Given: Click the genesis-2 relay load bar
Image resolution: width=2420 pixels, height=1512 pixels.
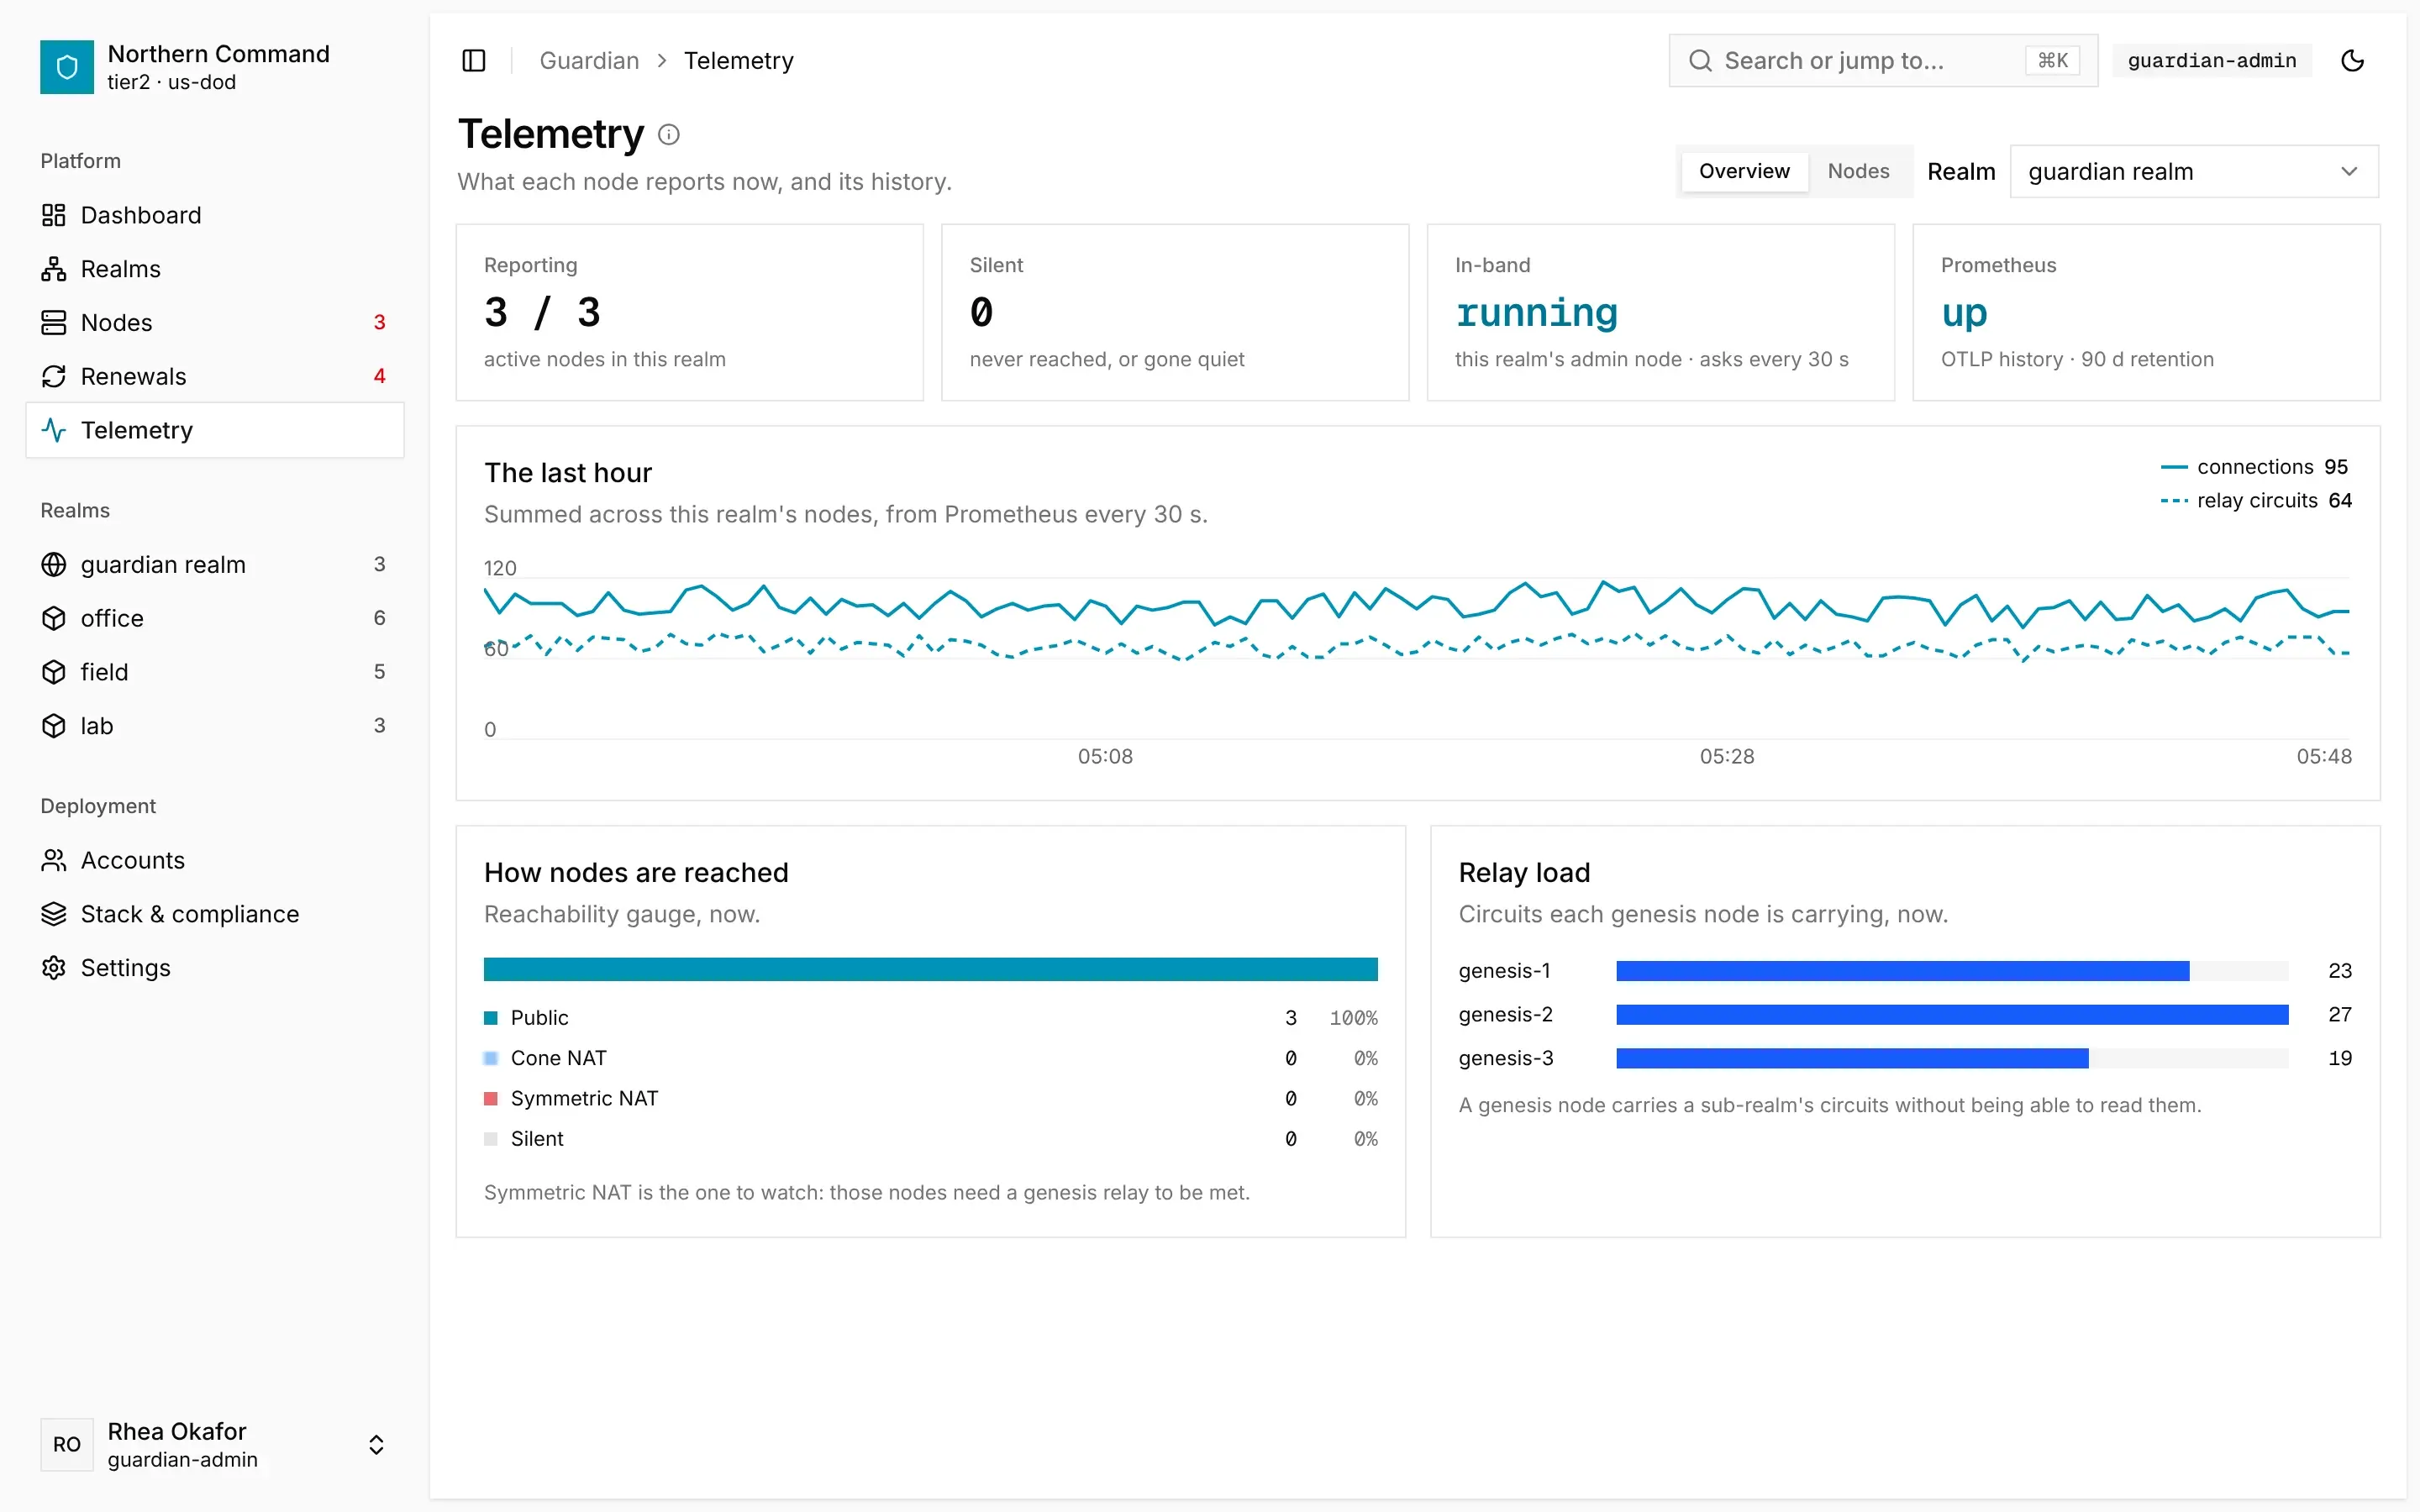Looking at the screenshot, I should [1952, 1015].
